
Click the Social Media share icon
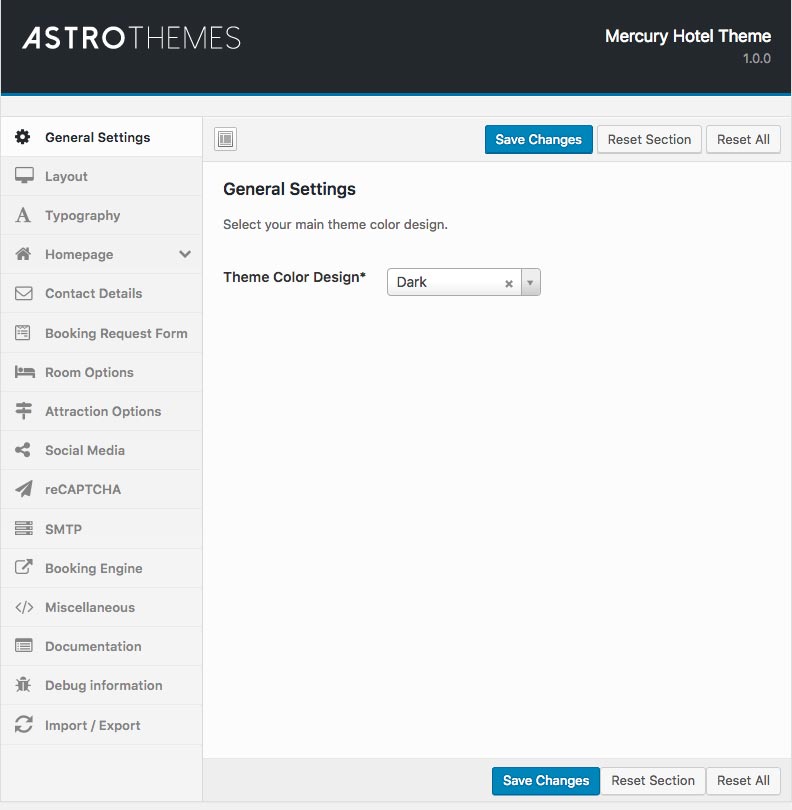(23, 450)
